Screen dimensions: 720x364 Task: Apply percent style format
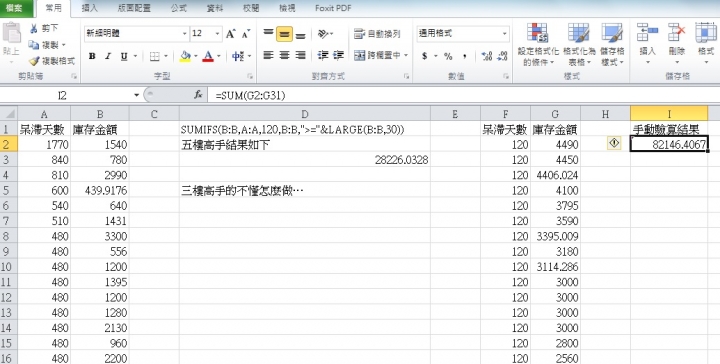tap(448, 56)
